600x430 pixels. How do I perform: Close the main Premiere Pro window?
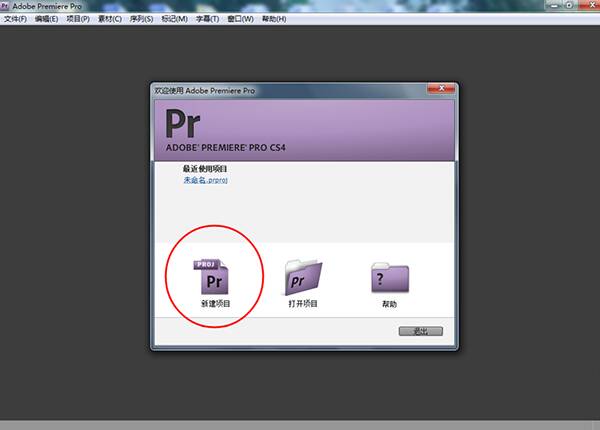click(589, 5)
